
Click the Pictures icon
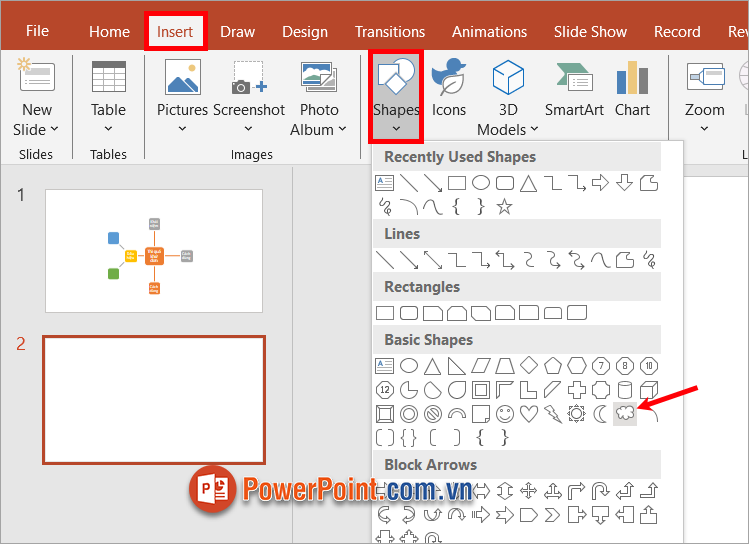[x=182, y=76]
